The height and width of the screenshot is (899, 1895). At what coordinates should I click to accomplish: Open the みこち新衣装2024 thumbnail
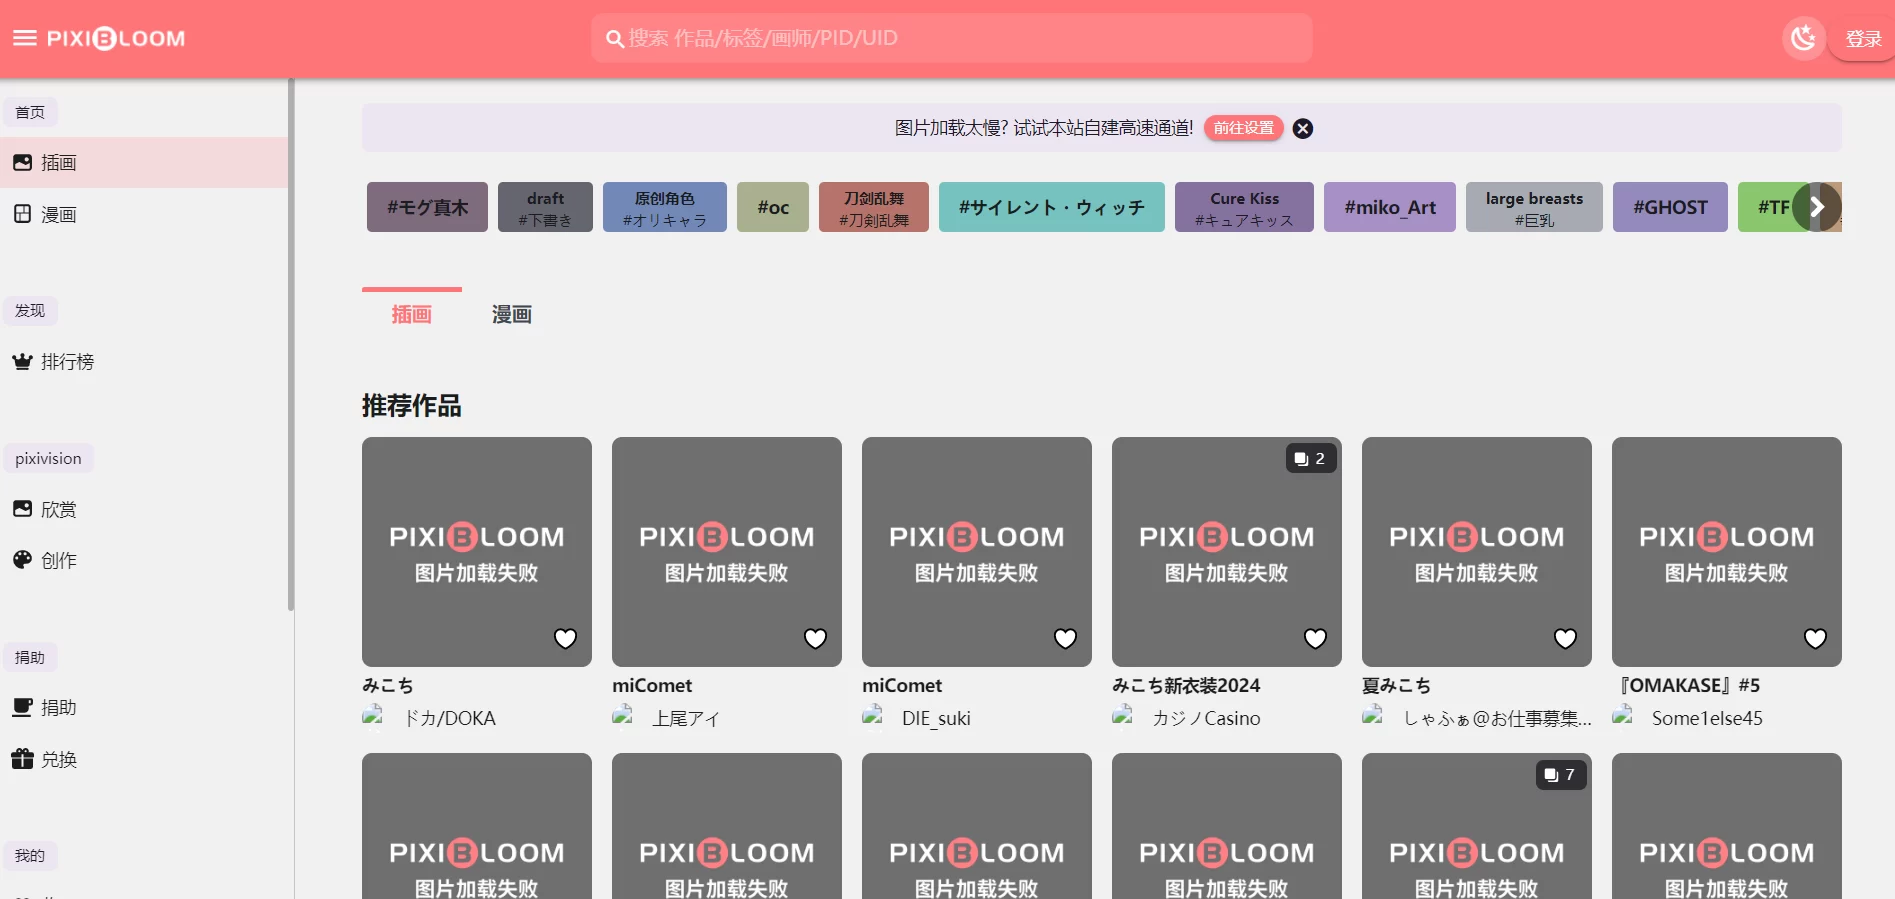coord(1226,551)
